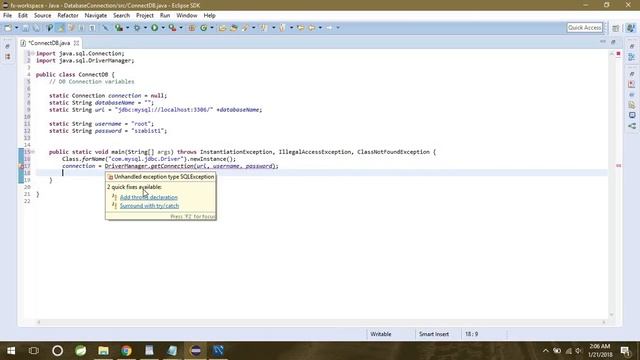Click the editor vertical scrollbar
Image resolution: width=640 pixels, height=360 pixels.
pyautogui.click(x=611, y=184)
